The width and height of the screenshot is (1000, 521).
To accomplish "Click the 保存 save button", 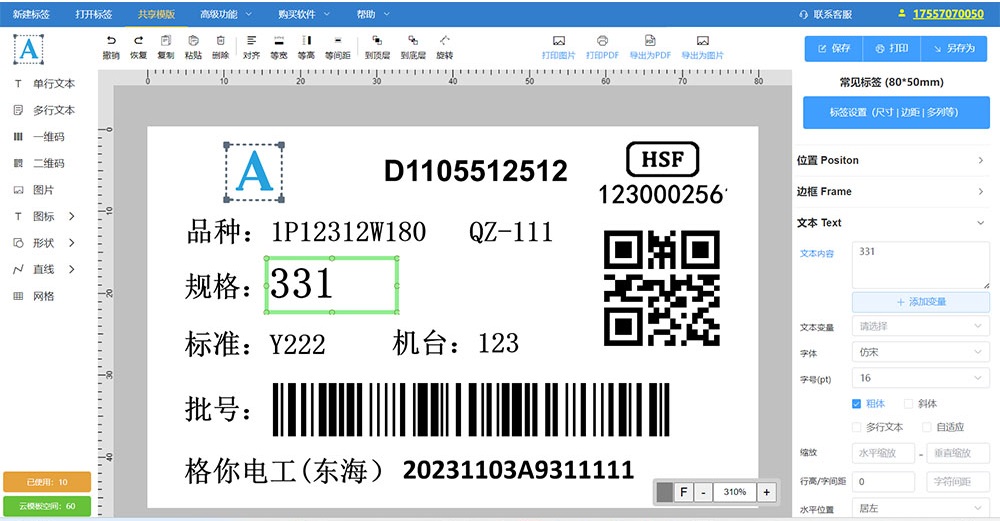I will 833,48.
